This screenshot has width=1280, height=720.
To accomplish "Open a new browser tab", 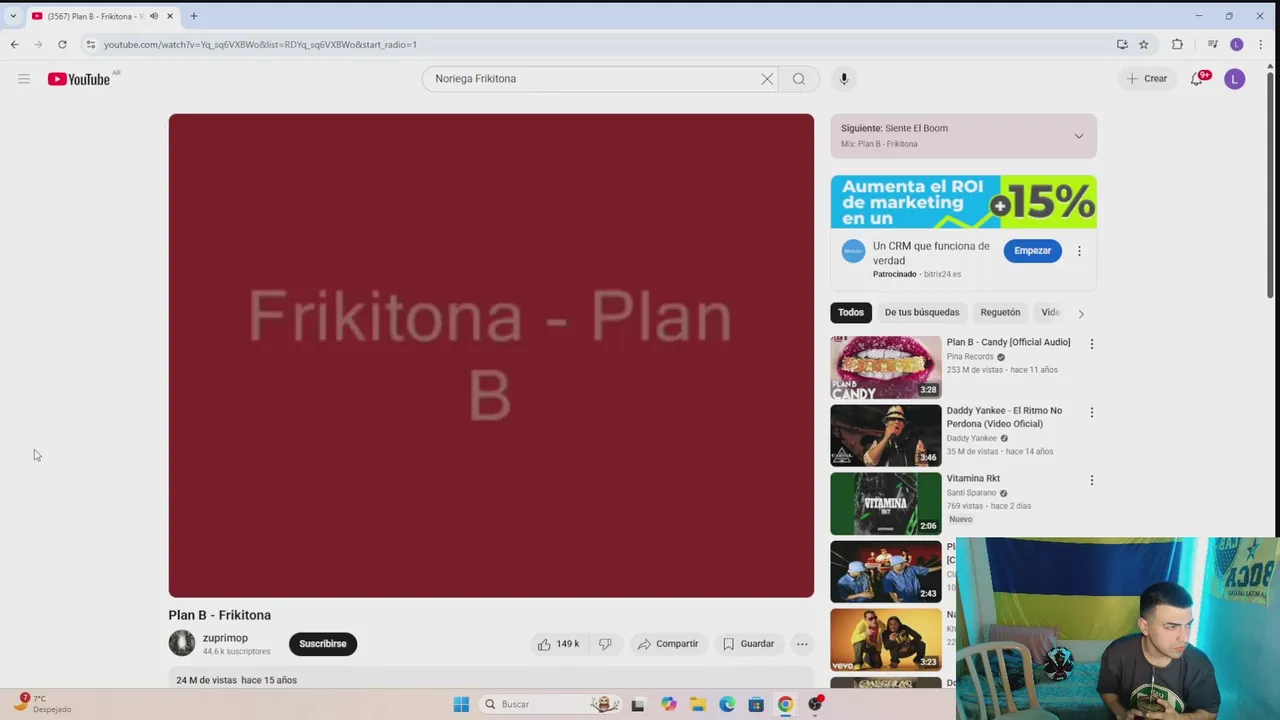I will pyautogui.click(x=194, y=16).
